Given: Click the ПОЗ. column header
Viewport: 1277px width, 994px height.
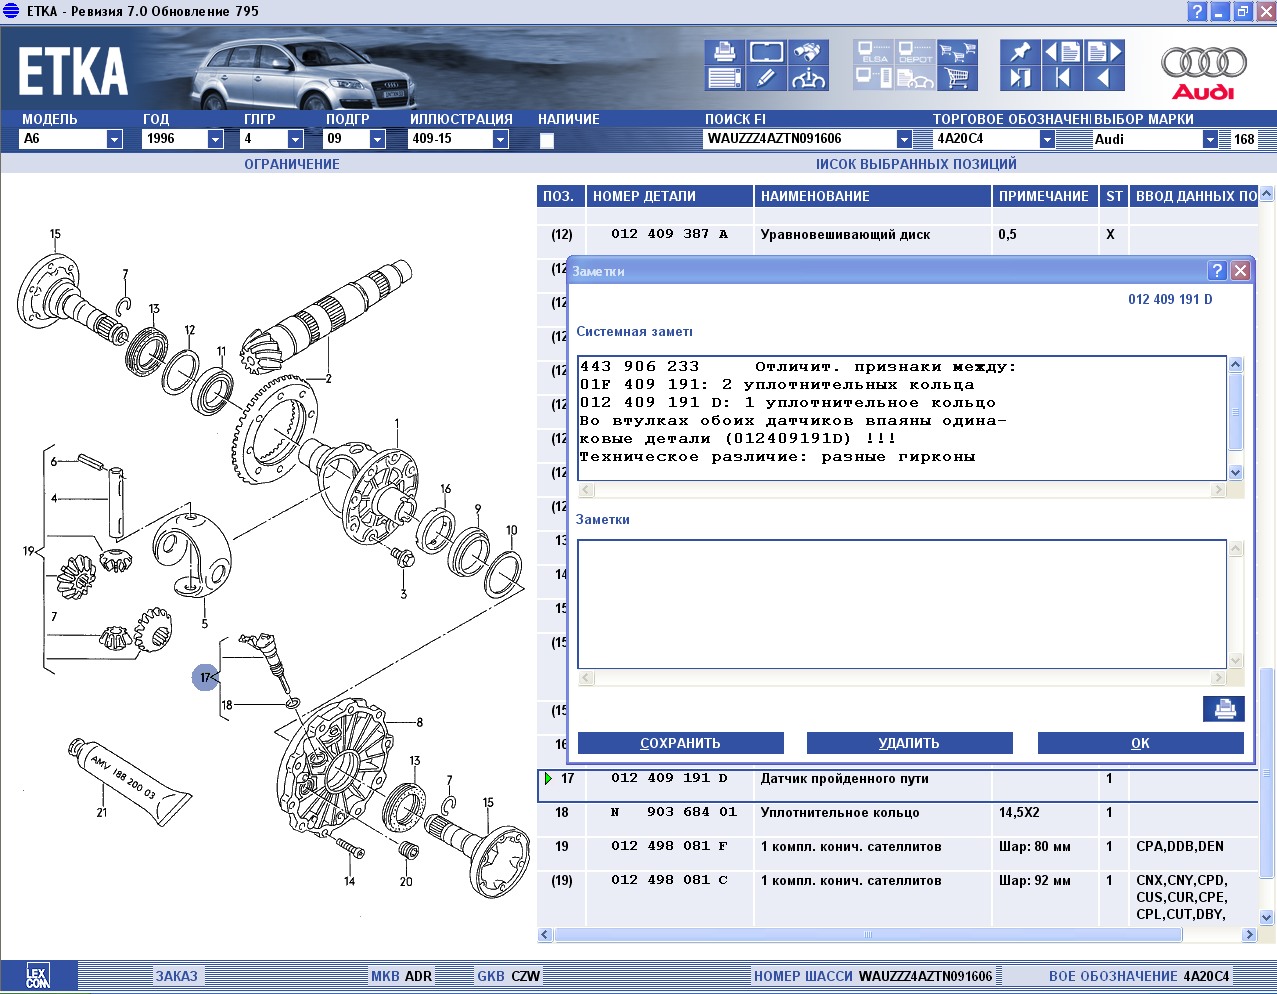Looking at the screenshot, I should 560,196.
